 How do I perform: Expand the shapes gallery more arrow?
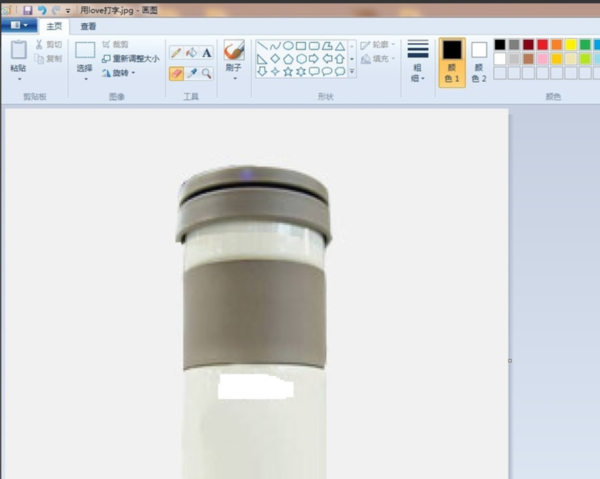(x=352, y=72)
